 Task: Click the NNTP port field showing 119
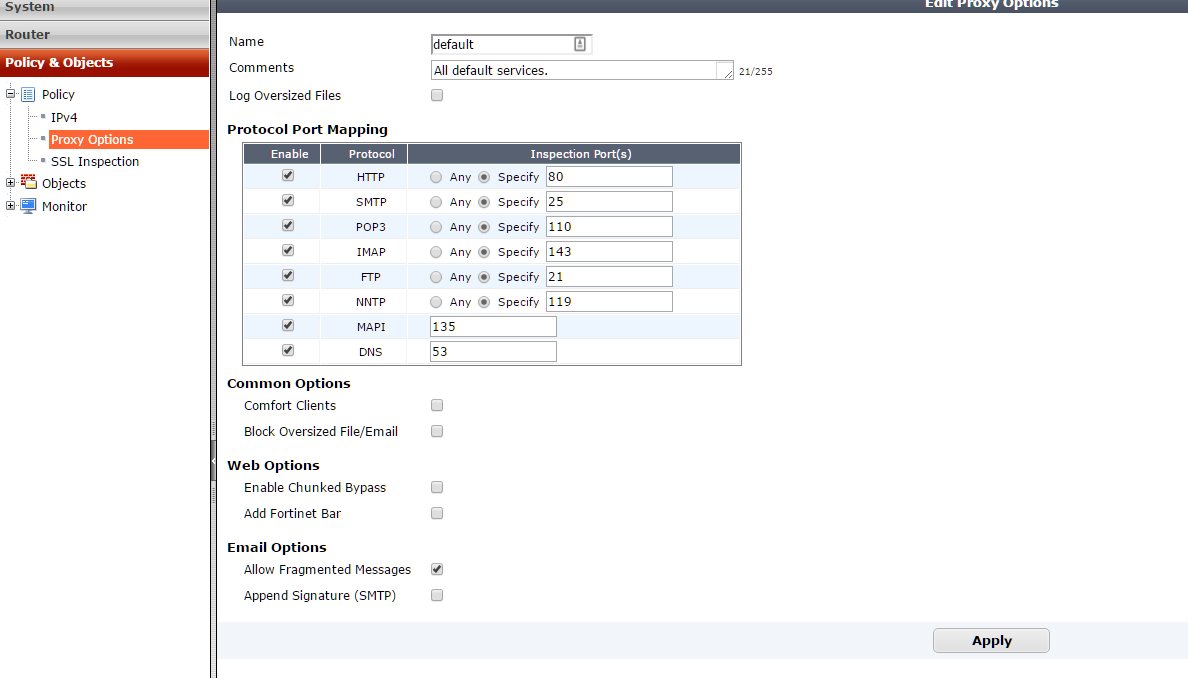pos(609,302)
